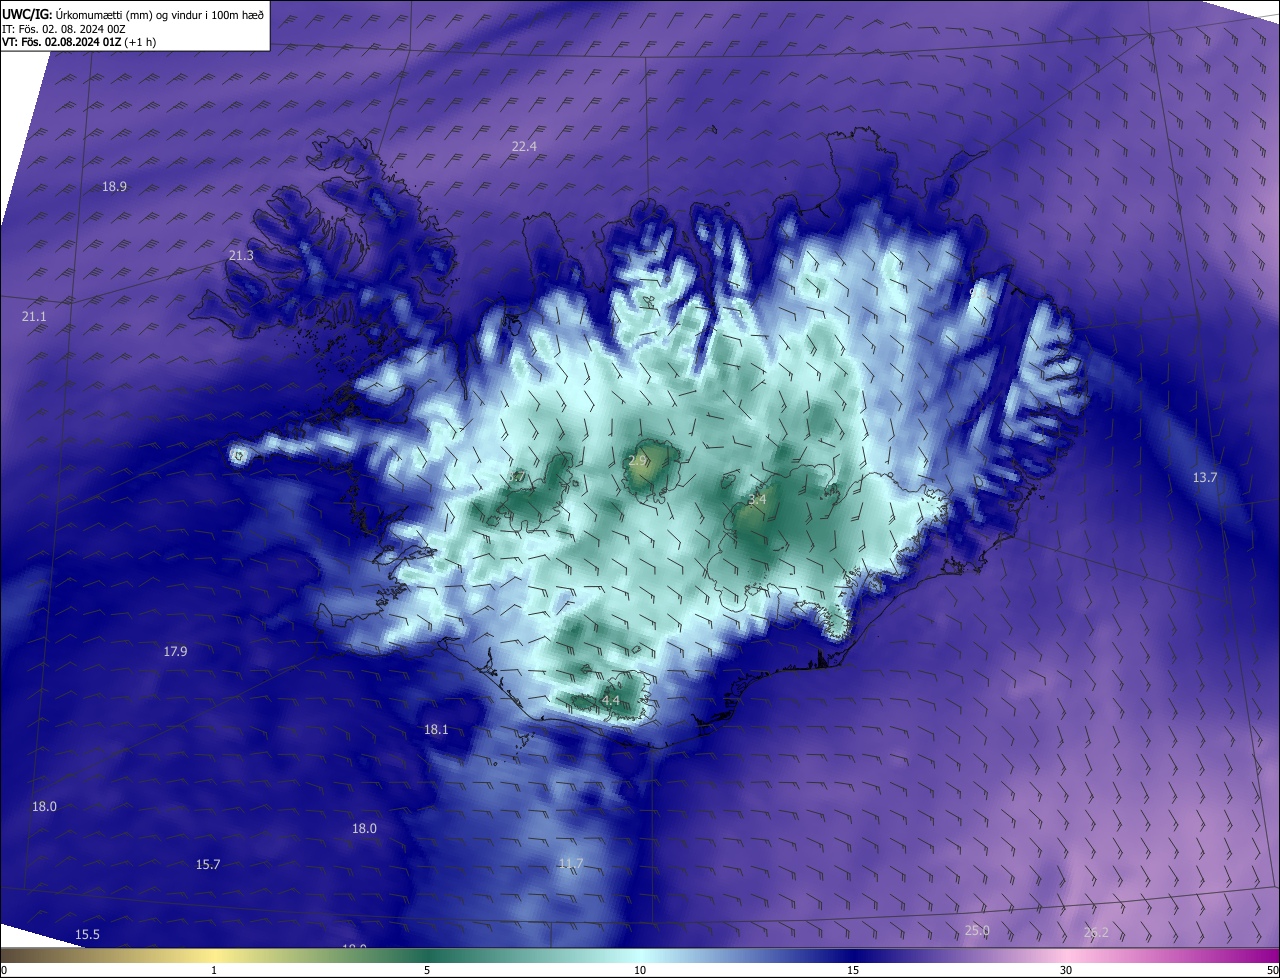Click the colorbar tick label 1
This screenshot has width=1280, height=978.
[214, 970]
